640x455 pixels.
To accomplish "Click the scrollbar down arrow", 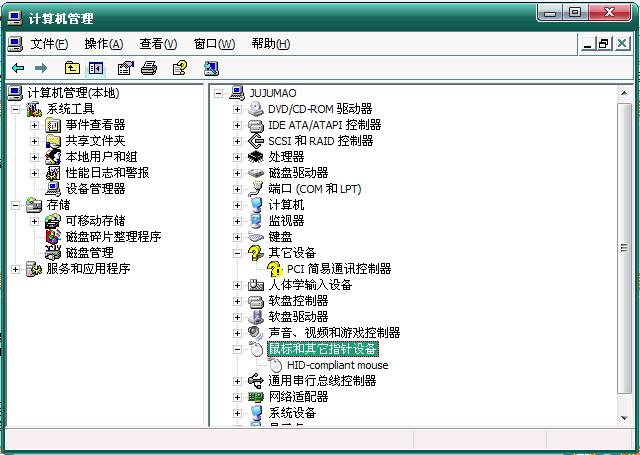I will [624, 417].
